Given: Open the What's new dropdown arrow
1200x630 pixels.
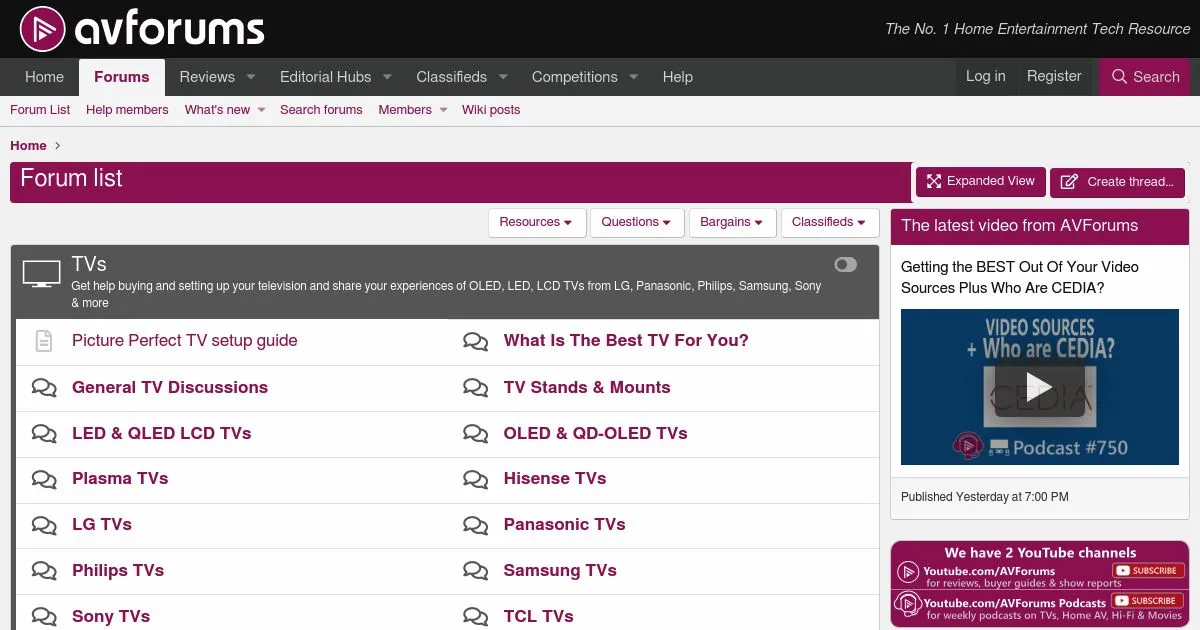Looking at the screenshot, I should click(261, 110).
